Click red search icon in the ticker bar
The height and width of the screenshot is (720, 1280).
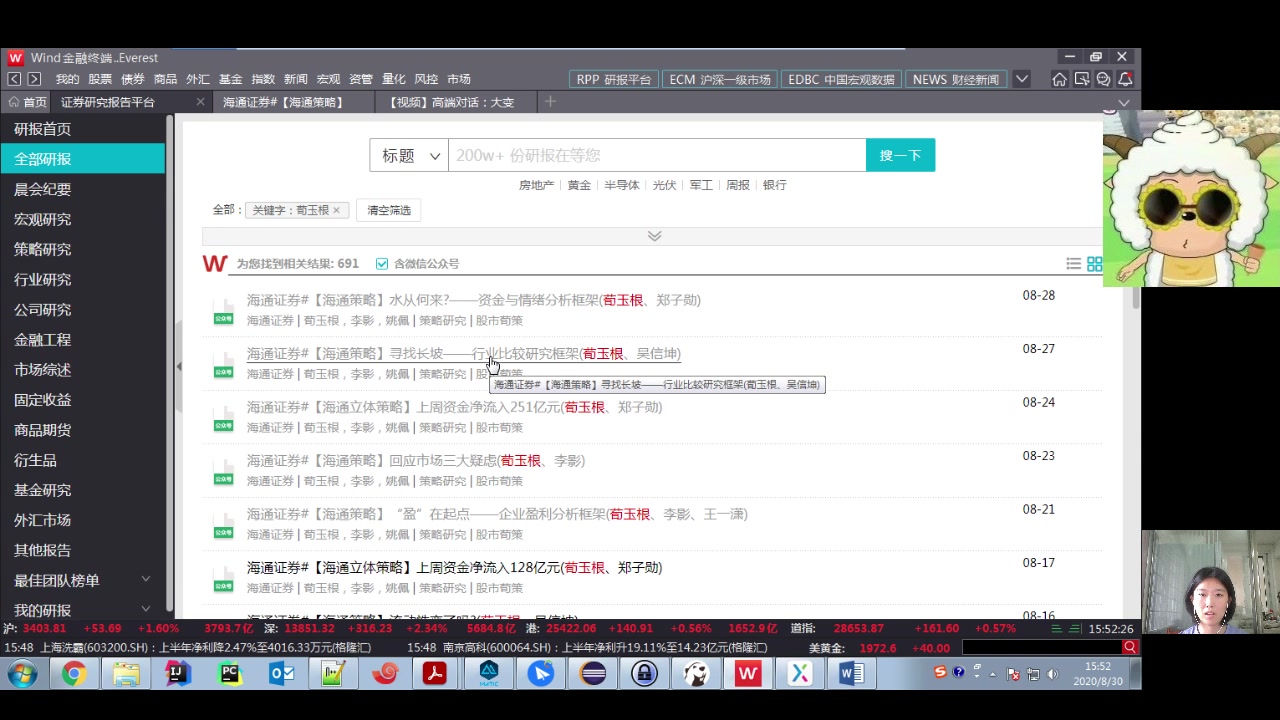(x=1130, y=647)
